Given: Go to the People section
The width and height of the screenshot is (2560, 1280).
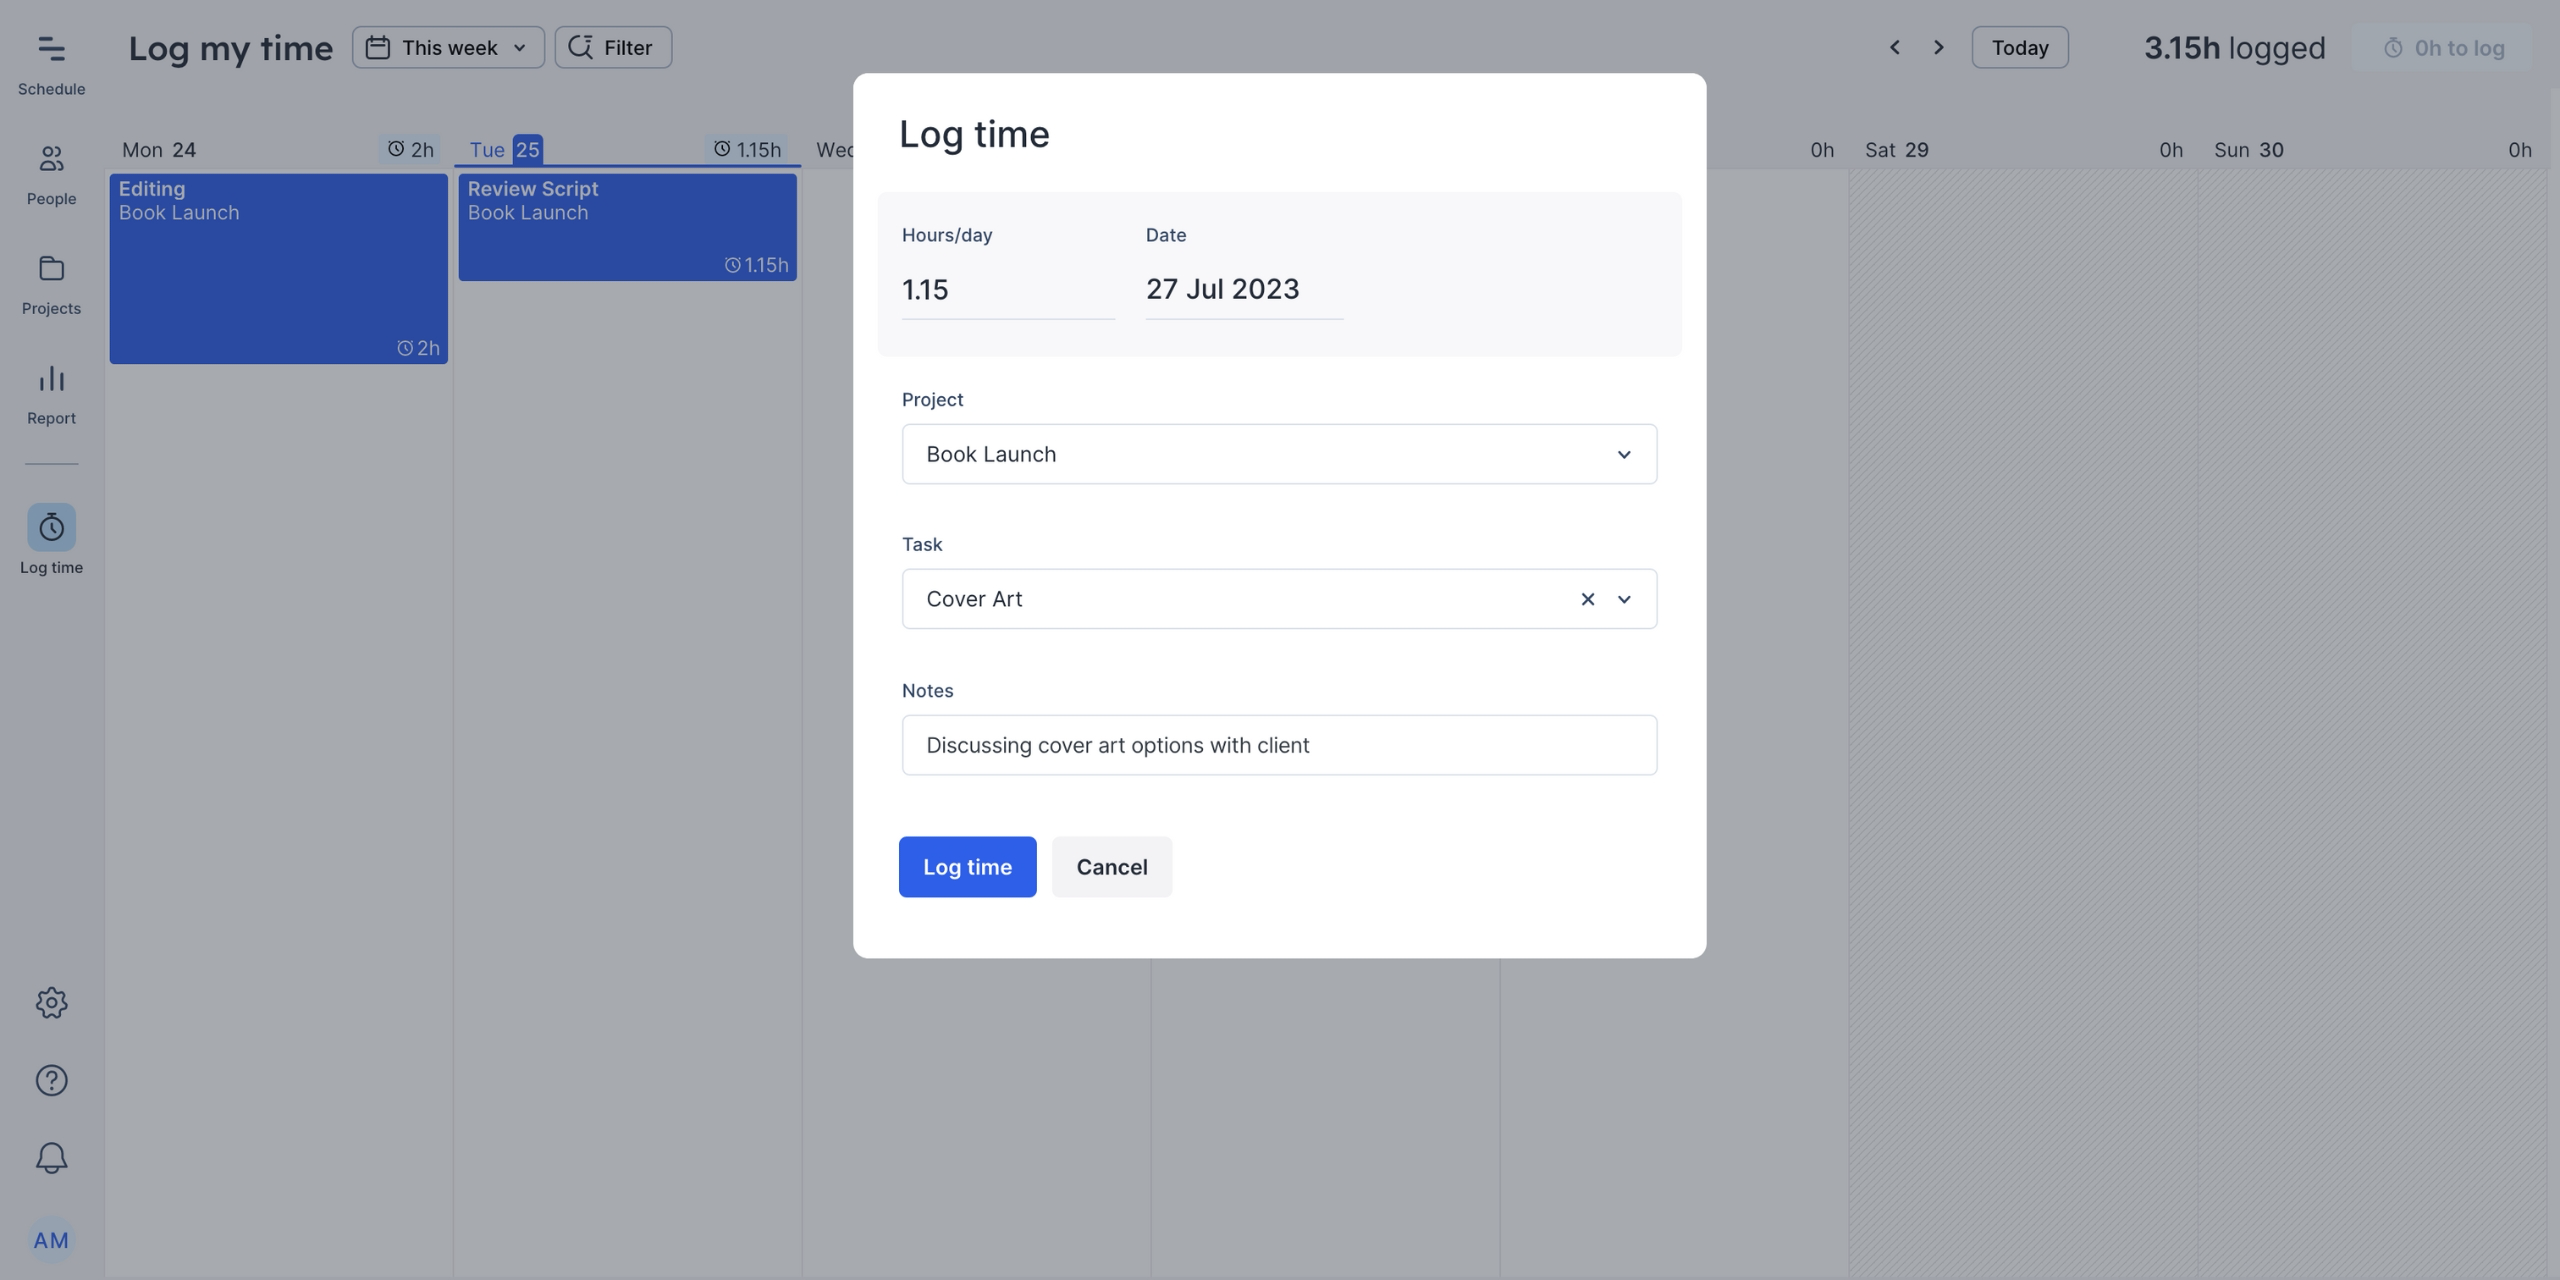Looking at the screenshot, I should [x=51, y=174].
